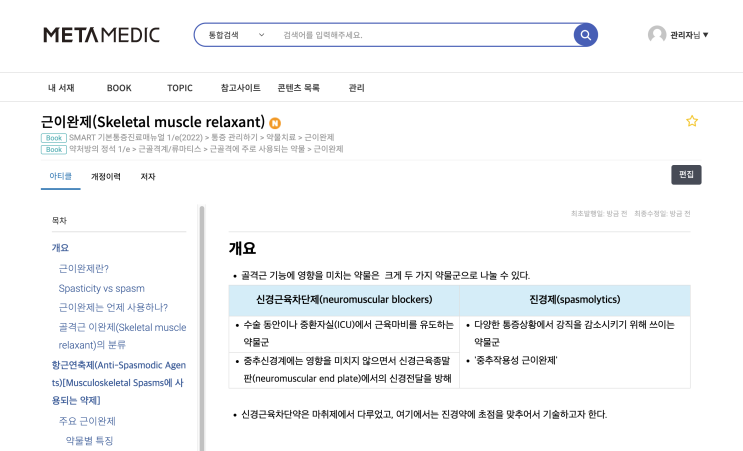Click the orange N badge beside title
The width and height of the screenshot is (743, 451).
(x=275, y=123)
